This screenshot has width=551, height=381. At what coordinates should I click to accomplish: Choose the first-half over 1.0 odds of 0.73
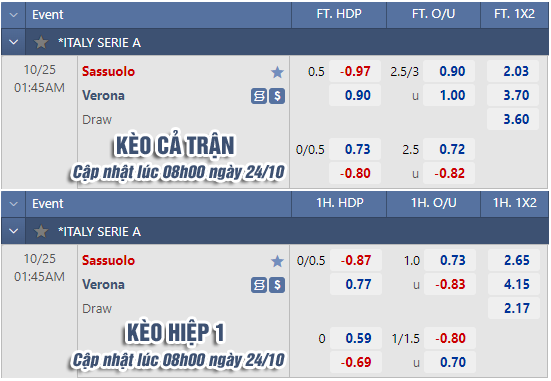point(450,260)
